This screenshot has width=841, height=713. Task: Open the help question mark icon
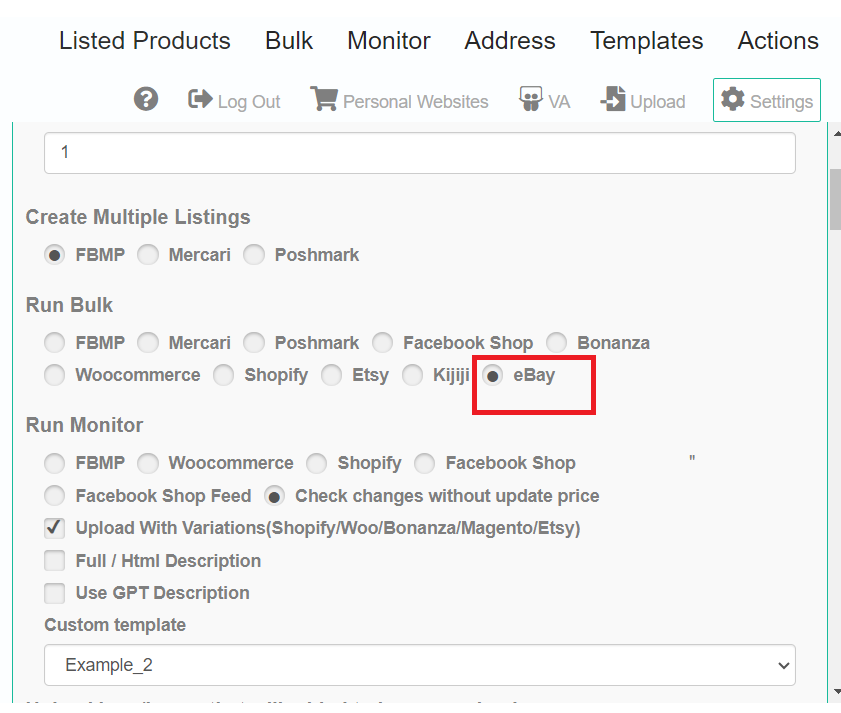(146, 99)
